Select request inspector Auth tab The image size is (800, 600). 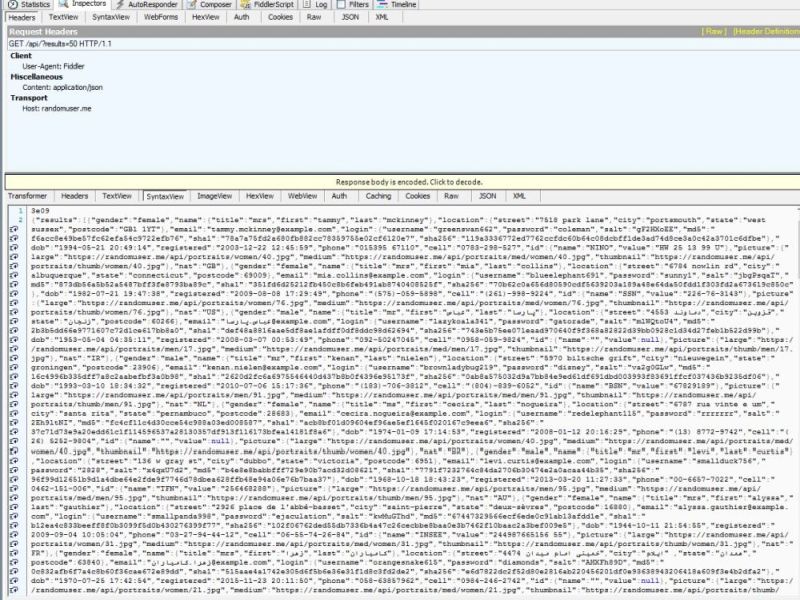pos(241,17)
